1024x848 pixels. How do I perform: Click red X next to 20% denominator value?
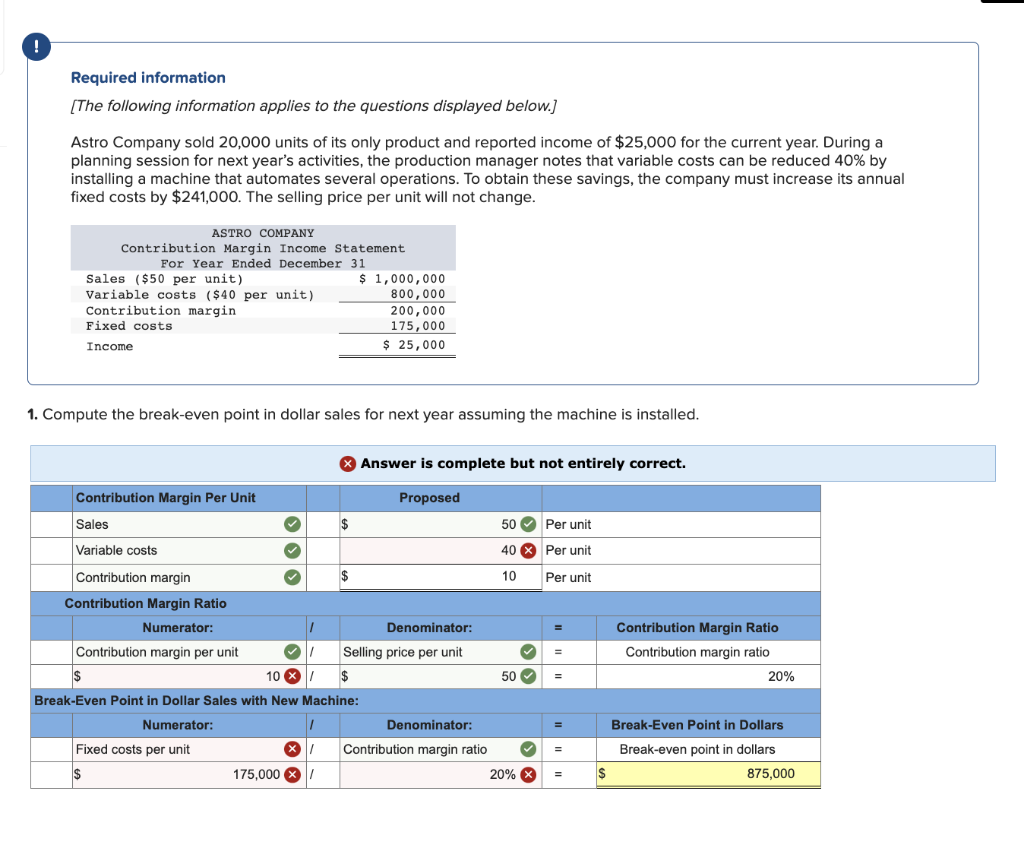(528, 775)
